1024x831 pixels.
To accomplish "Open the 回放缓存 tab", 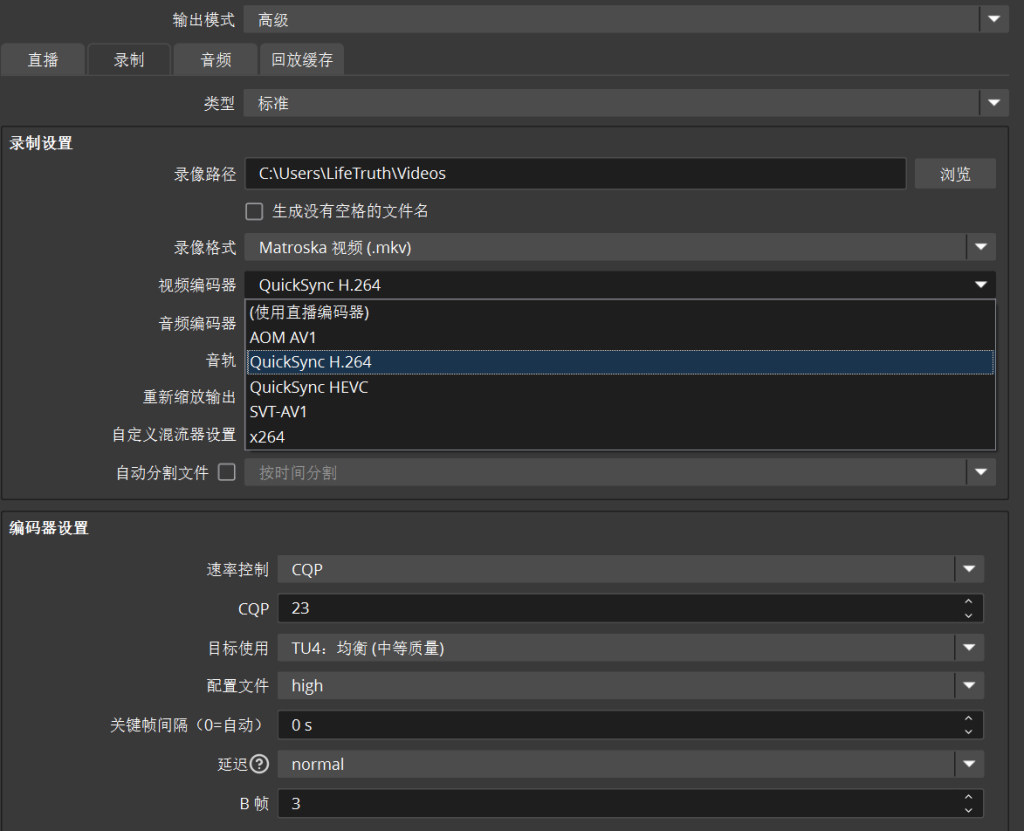I will (302, 60).
